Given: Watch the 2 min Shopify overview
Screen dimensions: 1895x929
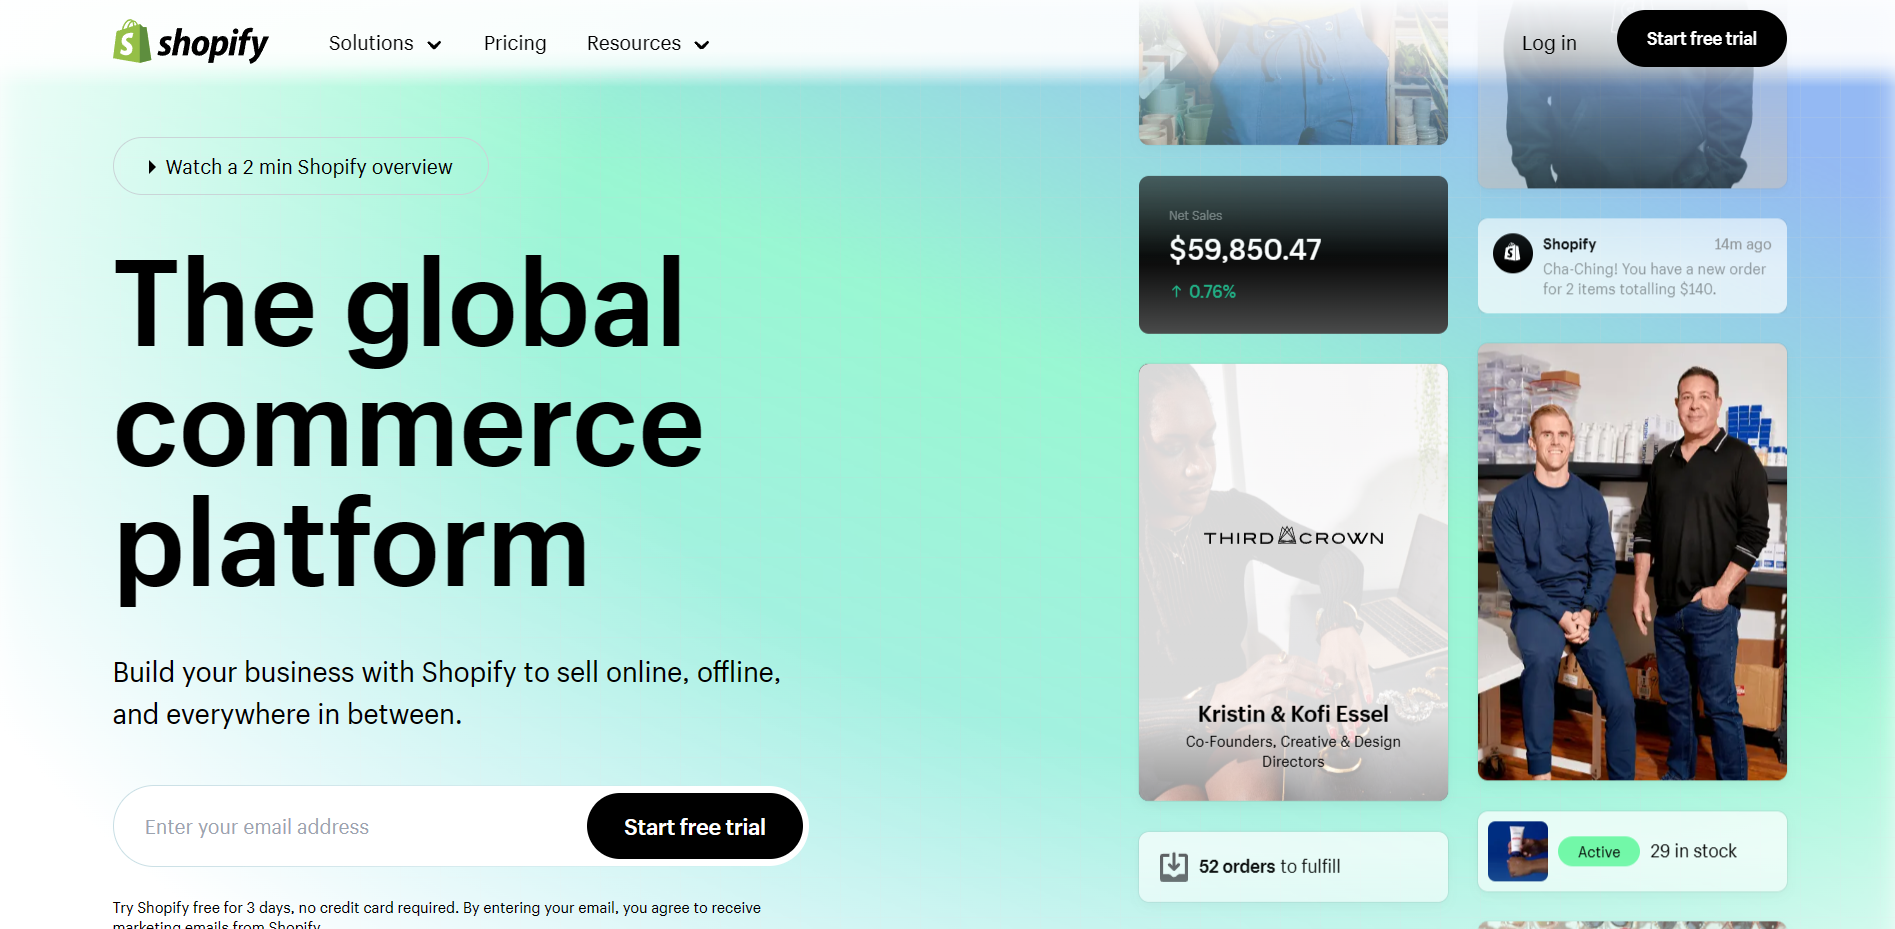Looking at the screenshot, I should point(301,166).
